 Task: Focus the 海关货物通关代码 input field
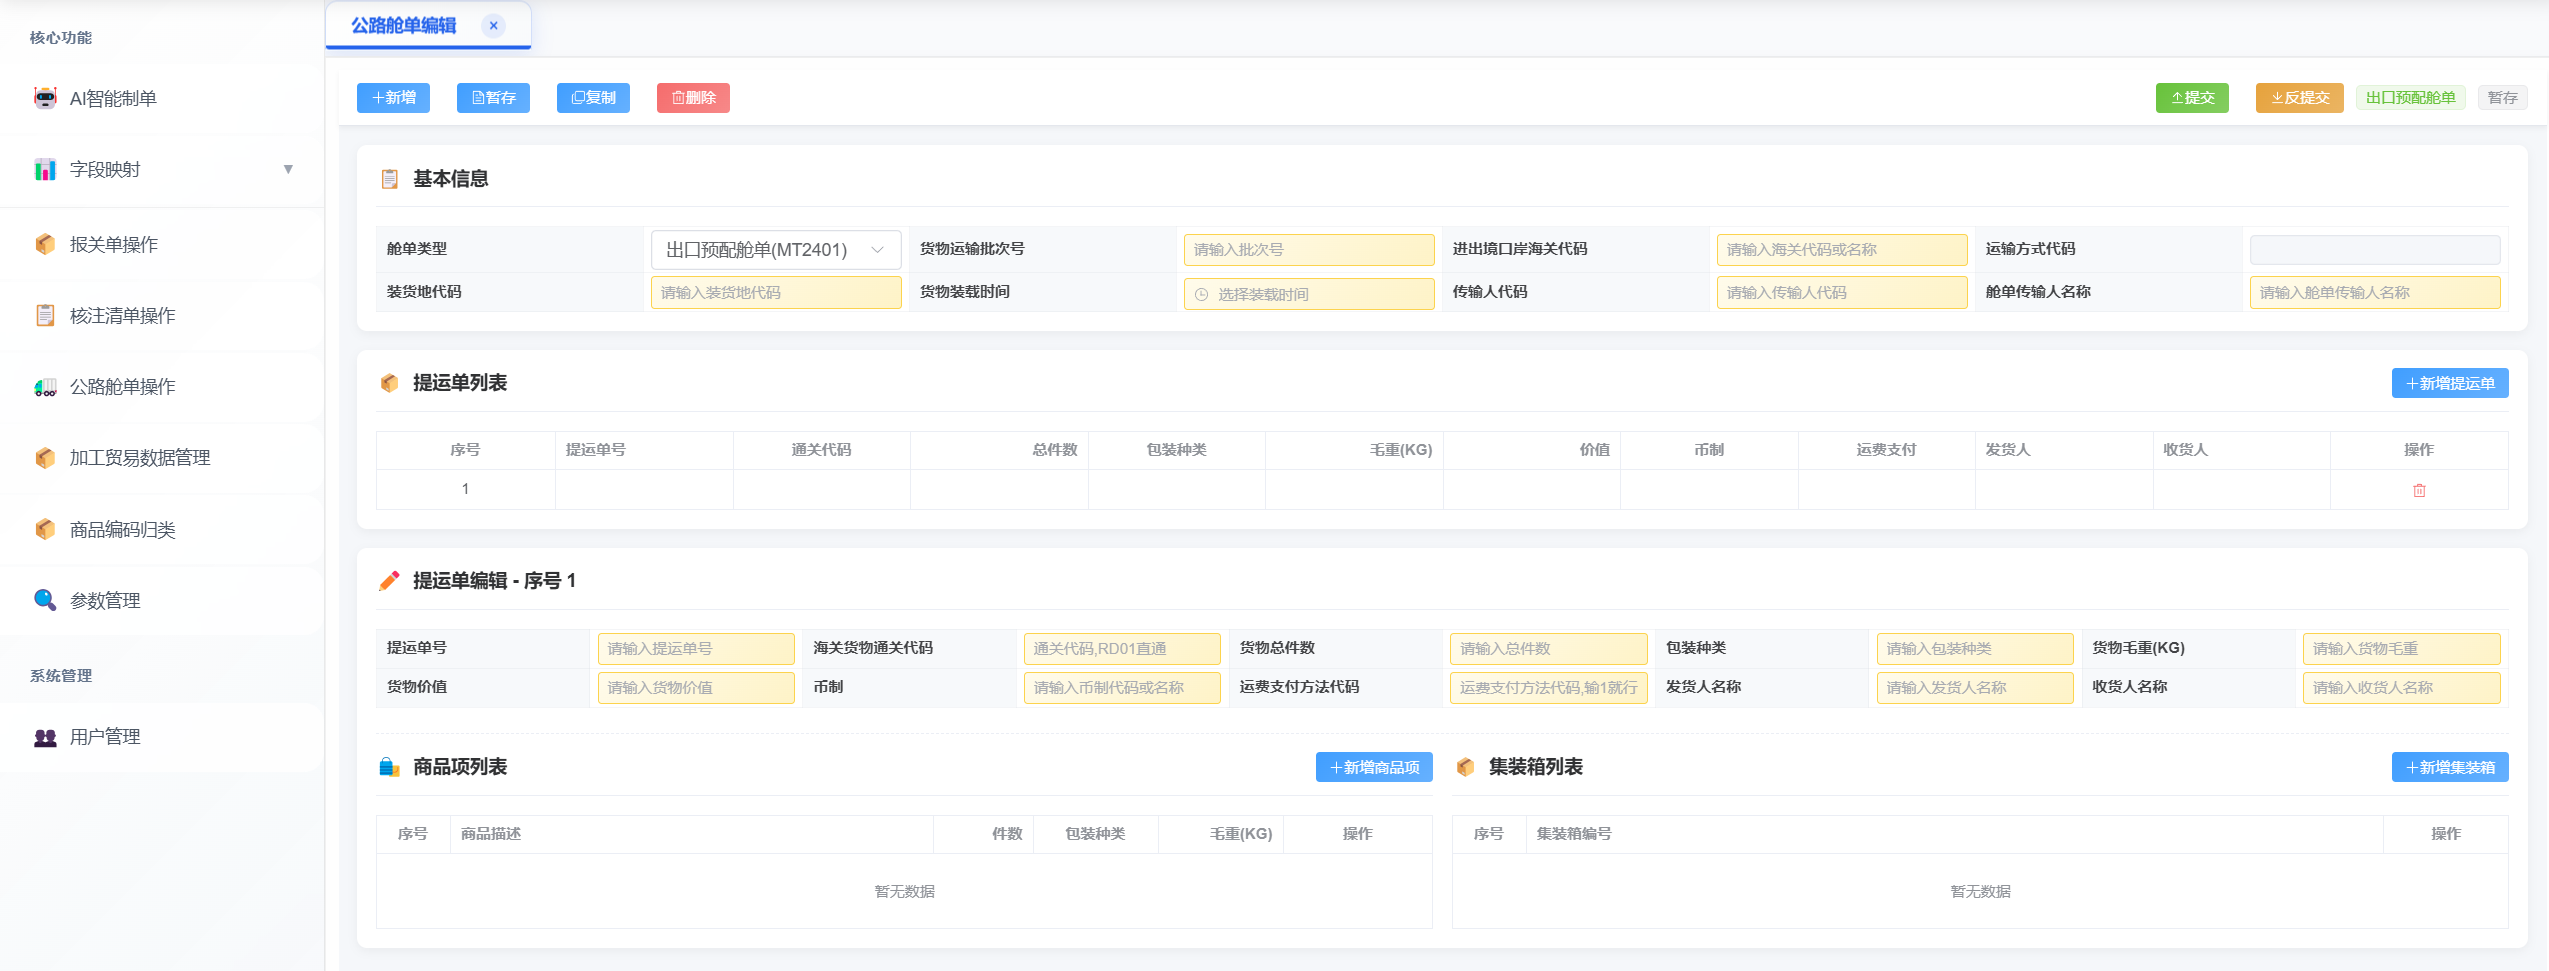point(1122,649)
